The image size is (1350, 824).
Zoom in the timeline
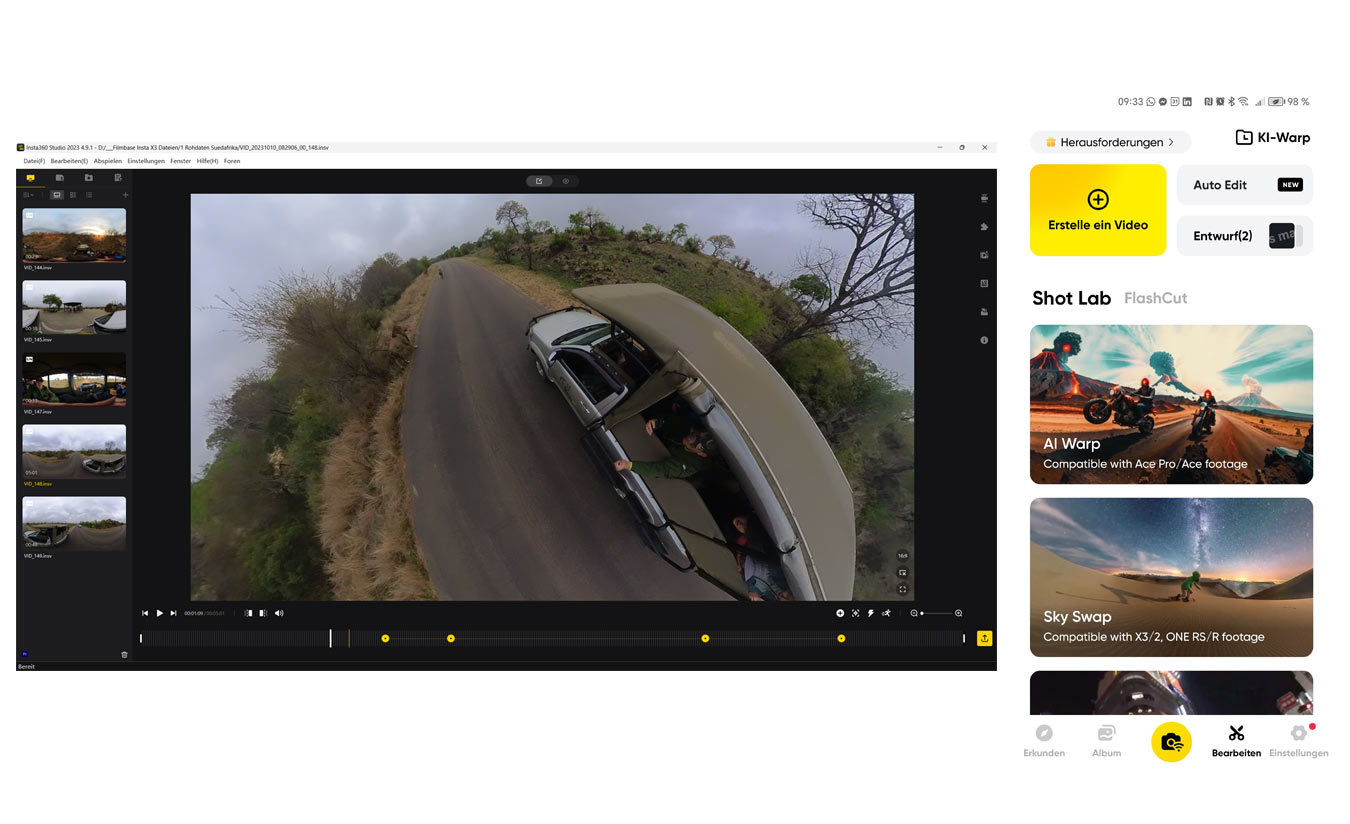click(959, 613)
